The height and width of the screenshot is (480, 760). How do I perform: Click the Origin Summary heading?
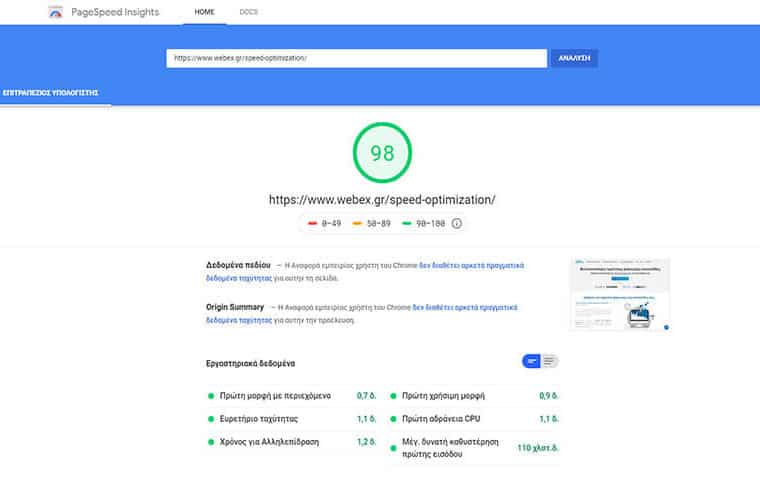[x=235, y=307]
